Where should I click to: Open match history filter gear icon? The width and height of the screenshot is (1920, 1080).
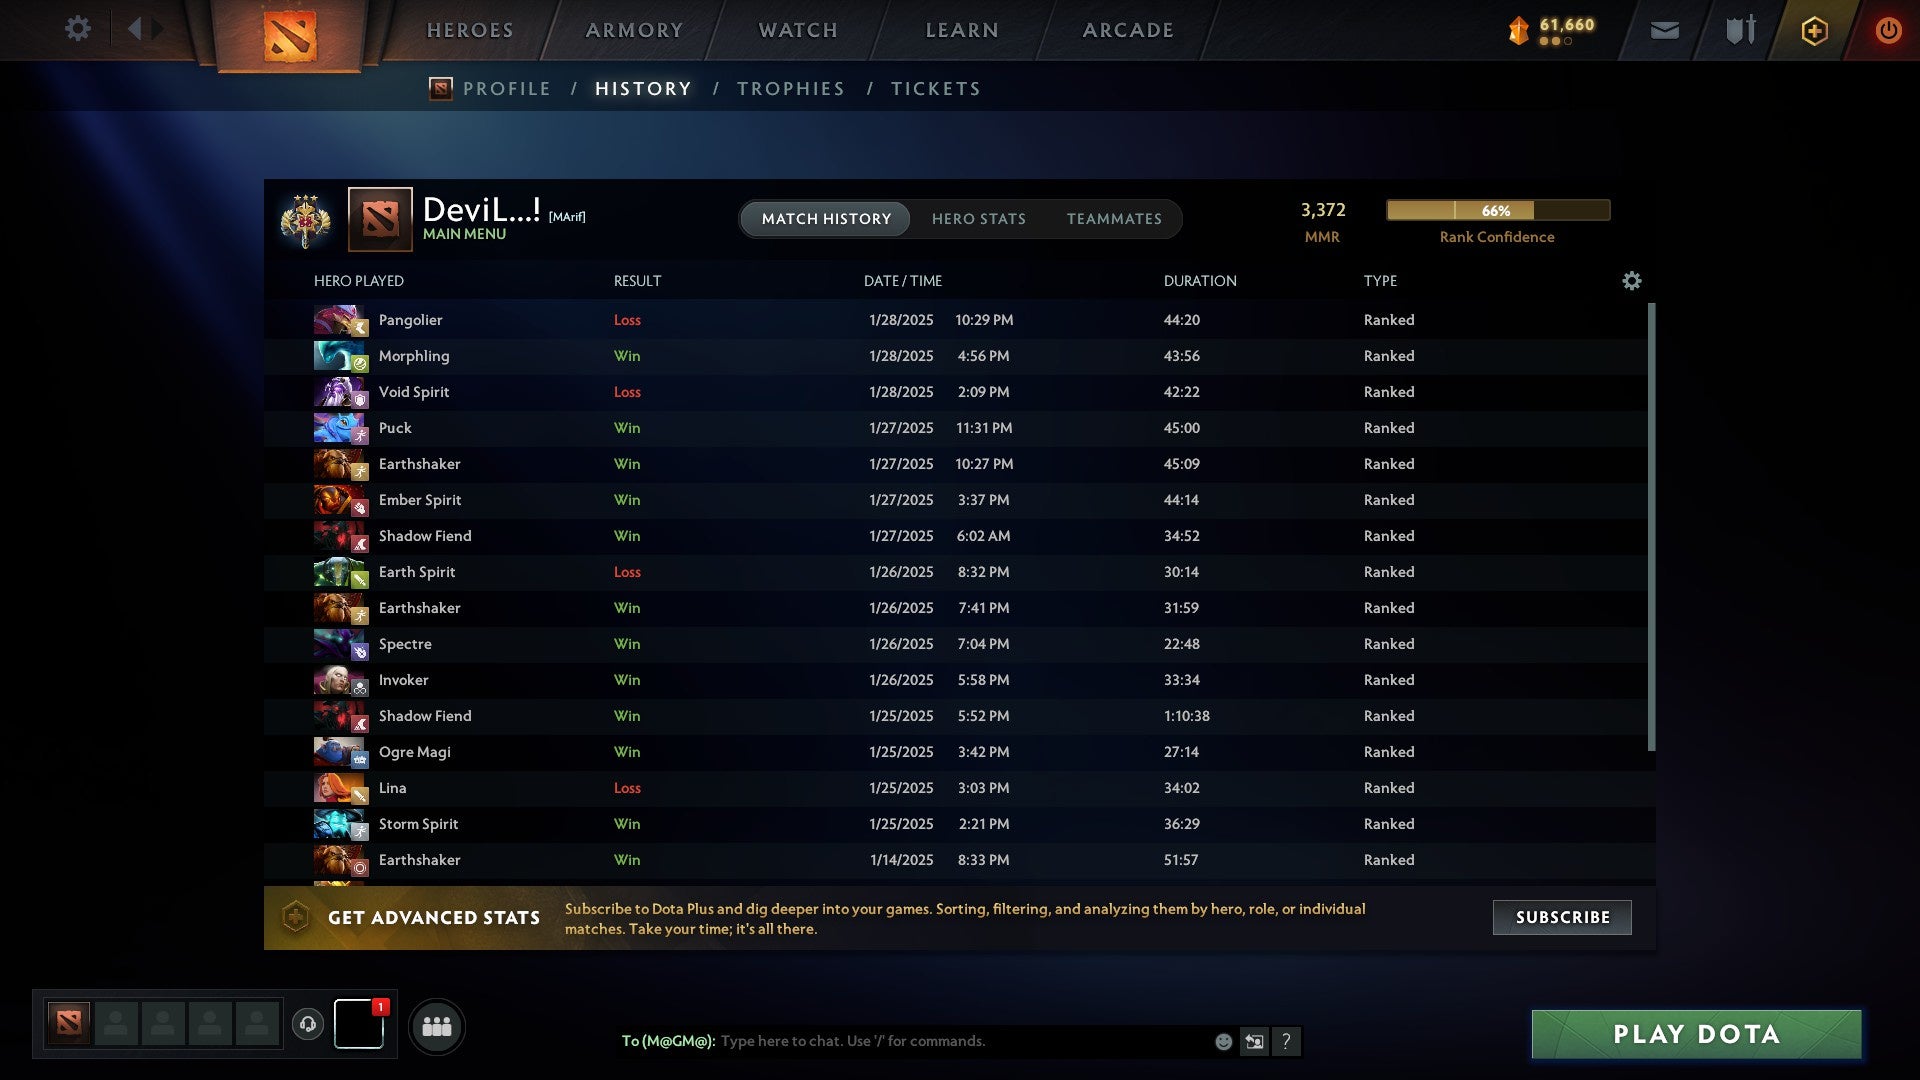click(1631, 281)
